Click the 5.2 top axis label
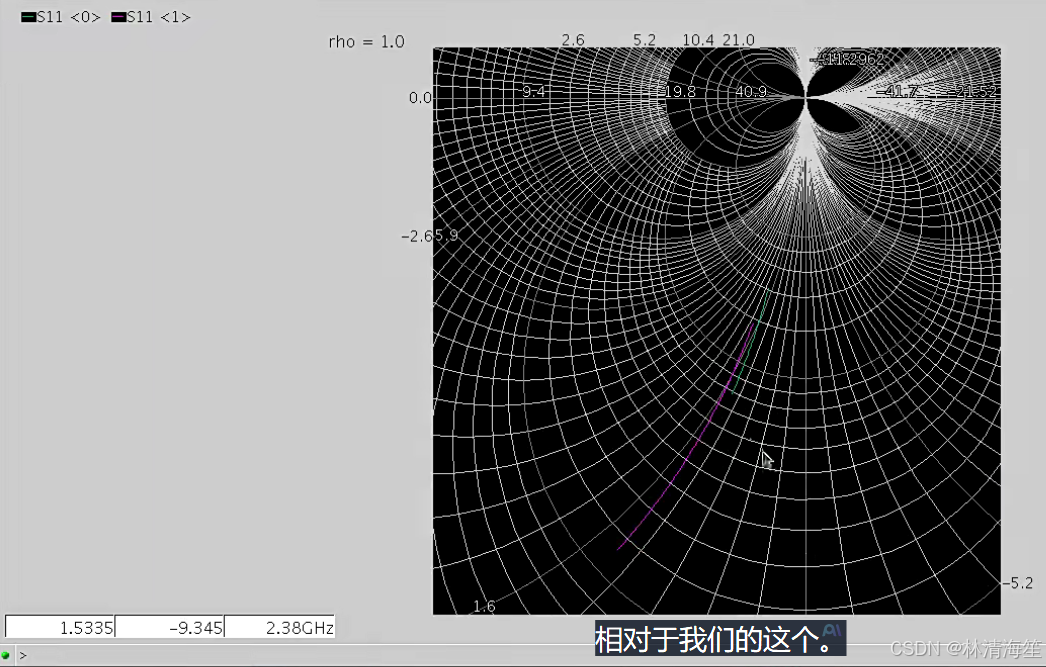1046x667 pixels. [644, 40]
